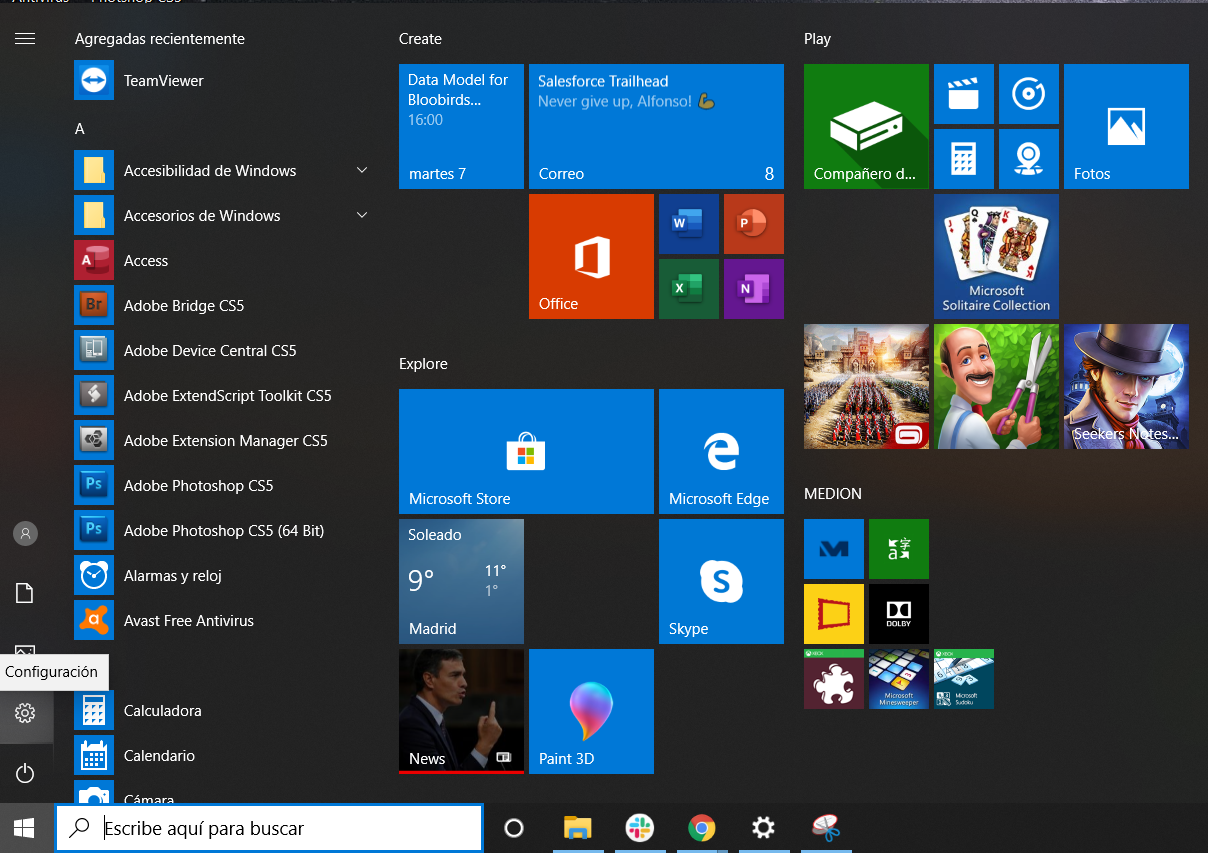Open Paint 3D tile
Image resolution: width=1208 pixels, height=853 pixels.
pos(591,711)
